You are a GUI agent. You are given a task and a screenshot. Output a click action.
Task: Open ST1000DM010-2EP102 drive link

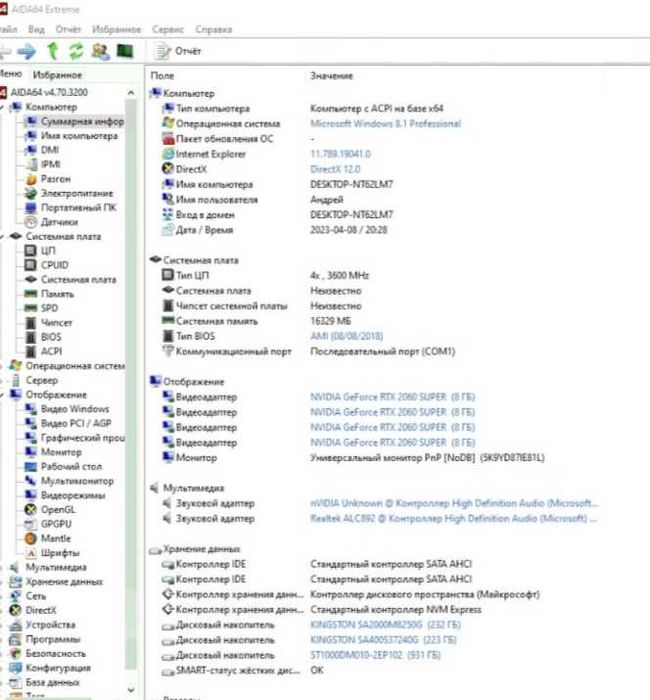375,655
